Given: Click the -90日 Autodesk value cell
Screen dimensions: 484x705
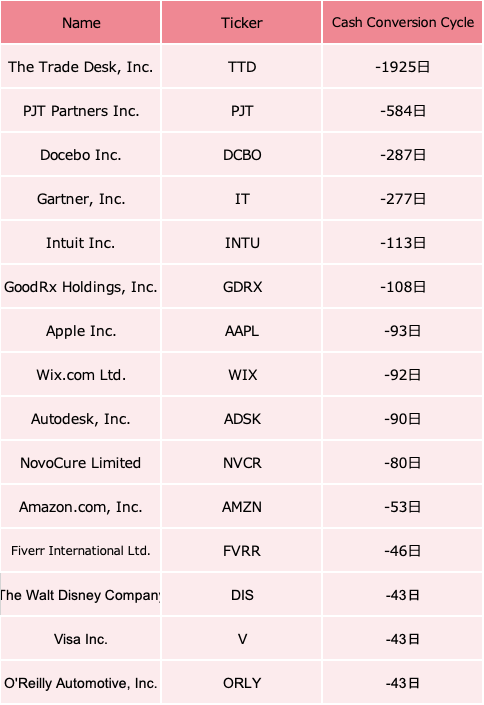Looking at the screenshot, I should pos(403,419).
